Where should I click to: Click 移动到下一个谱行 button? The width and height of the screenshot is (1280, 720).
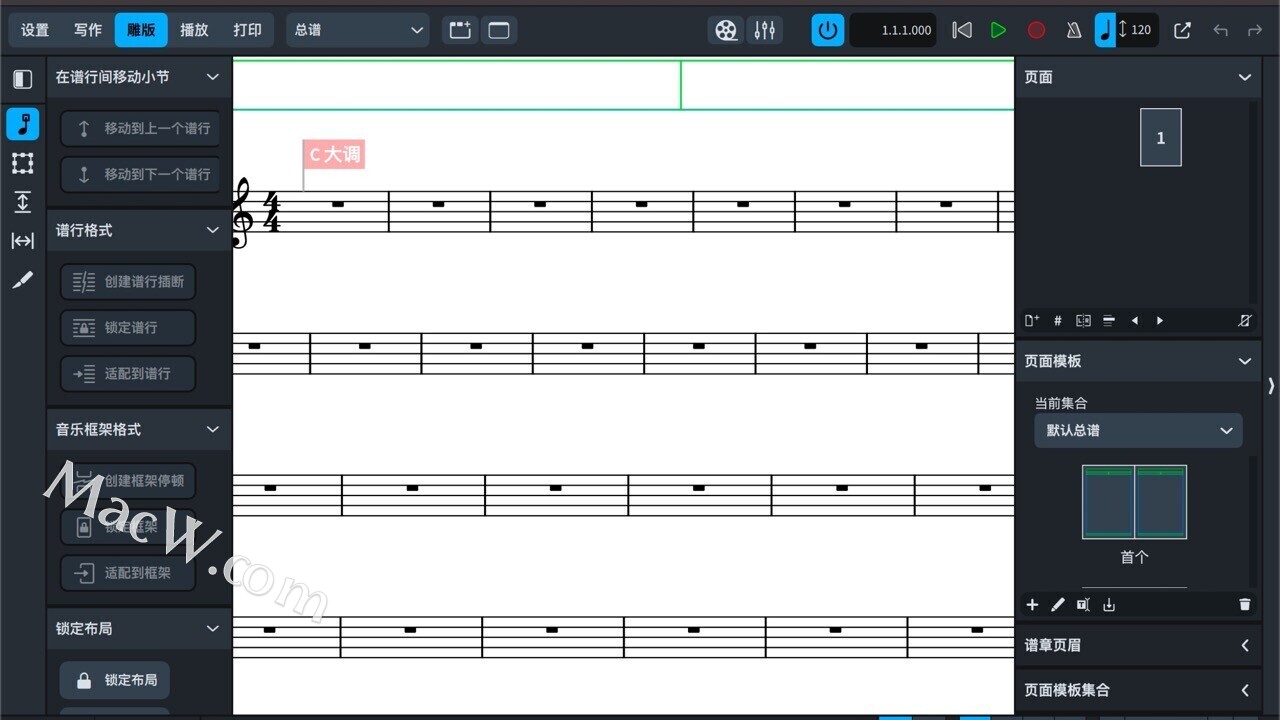pyautogui.click(x=141, y=174)
